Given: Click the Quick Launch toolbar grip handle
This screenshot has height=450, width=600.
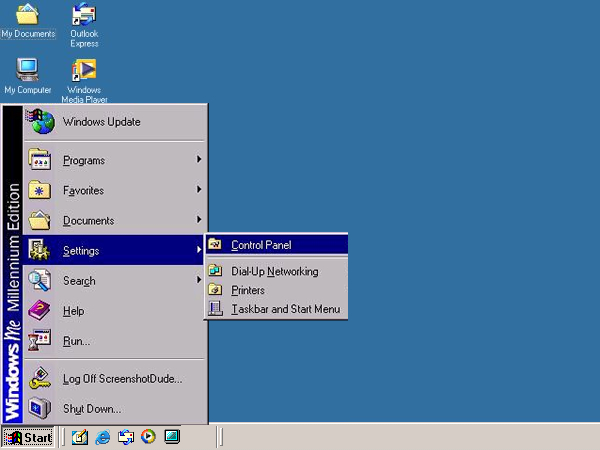Looking at the screenshot, I should [x=63, y=437].
